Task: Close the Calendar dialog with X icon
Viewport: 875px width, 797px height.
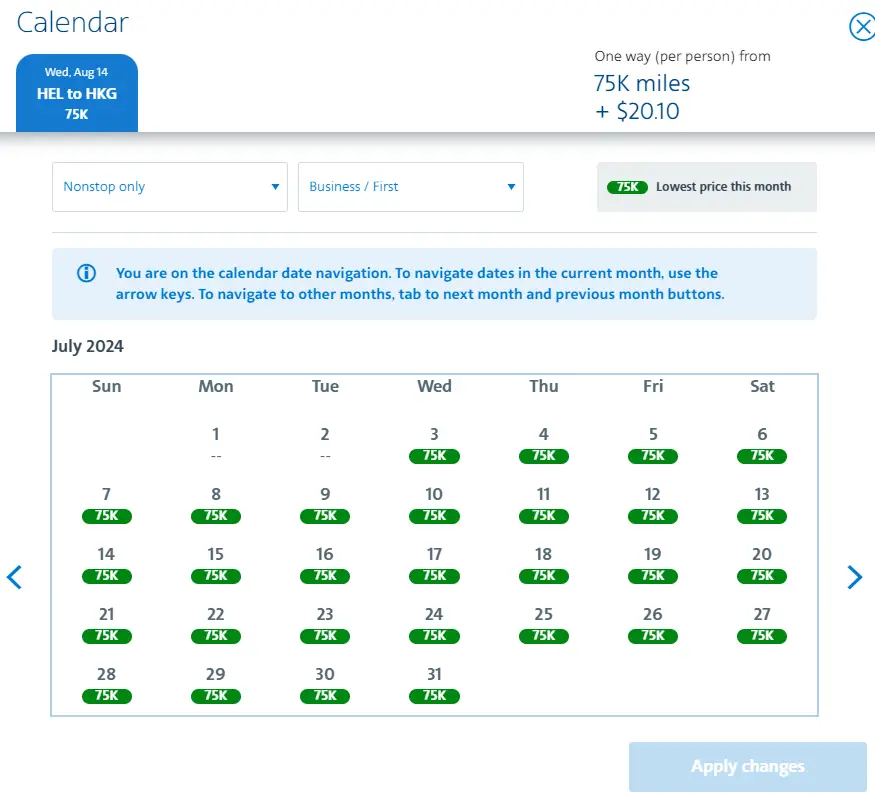Action: click(x=861, y=27)
